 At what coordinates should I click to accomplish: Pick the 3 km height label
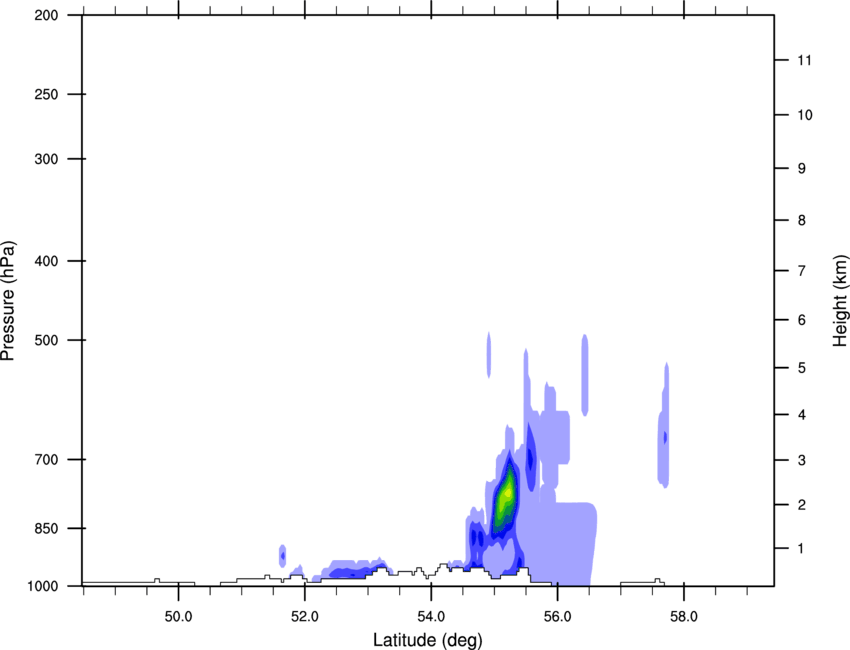coord(802,460)
